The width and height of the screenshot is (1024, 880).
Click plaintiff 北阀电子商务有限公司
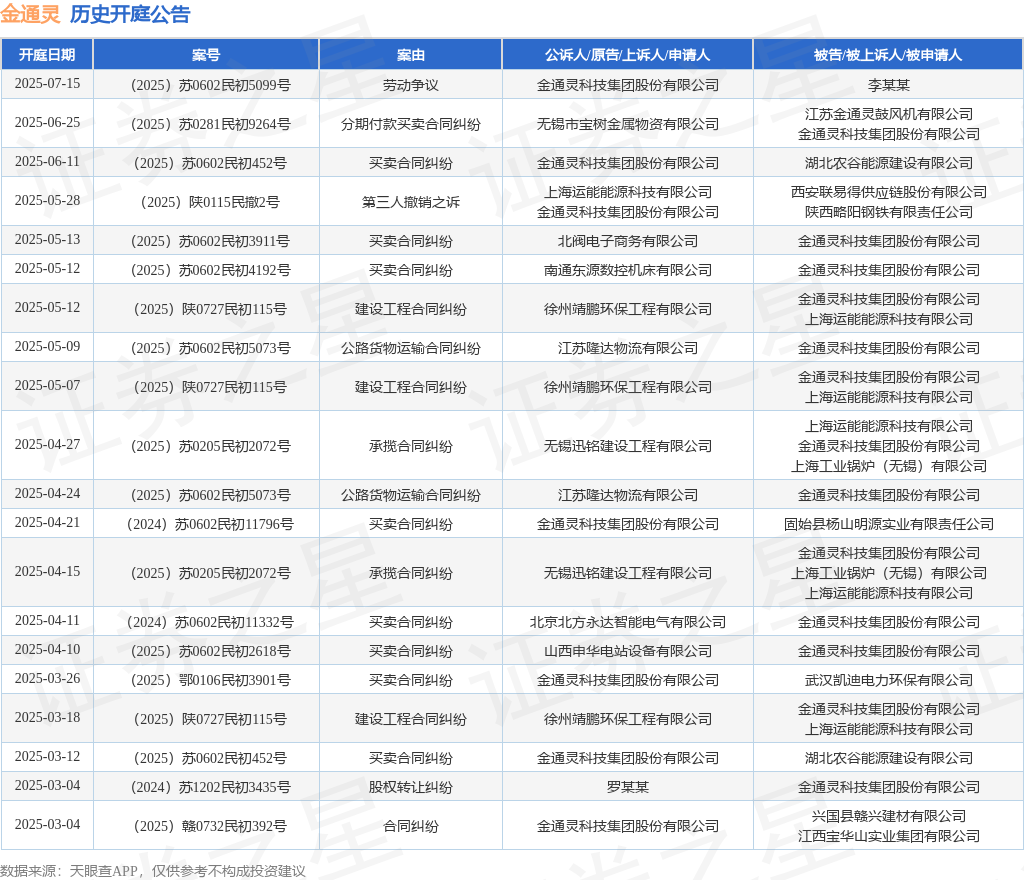pyautogui.click(x=628, y=242)
